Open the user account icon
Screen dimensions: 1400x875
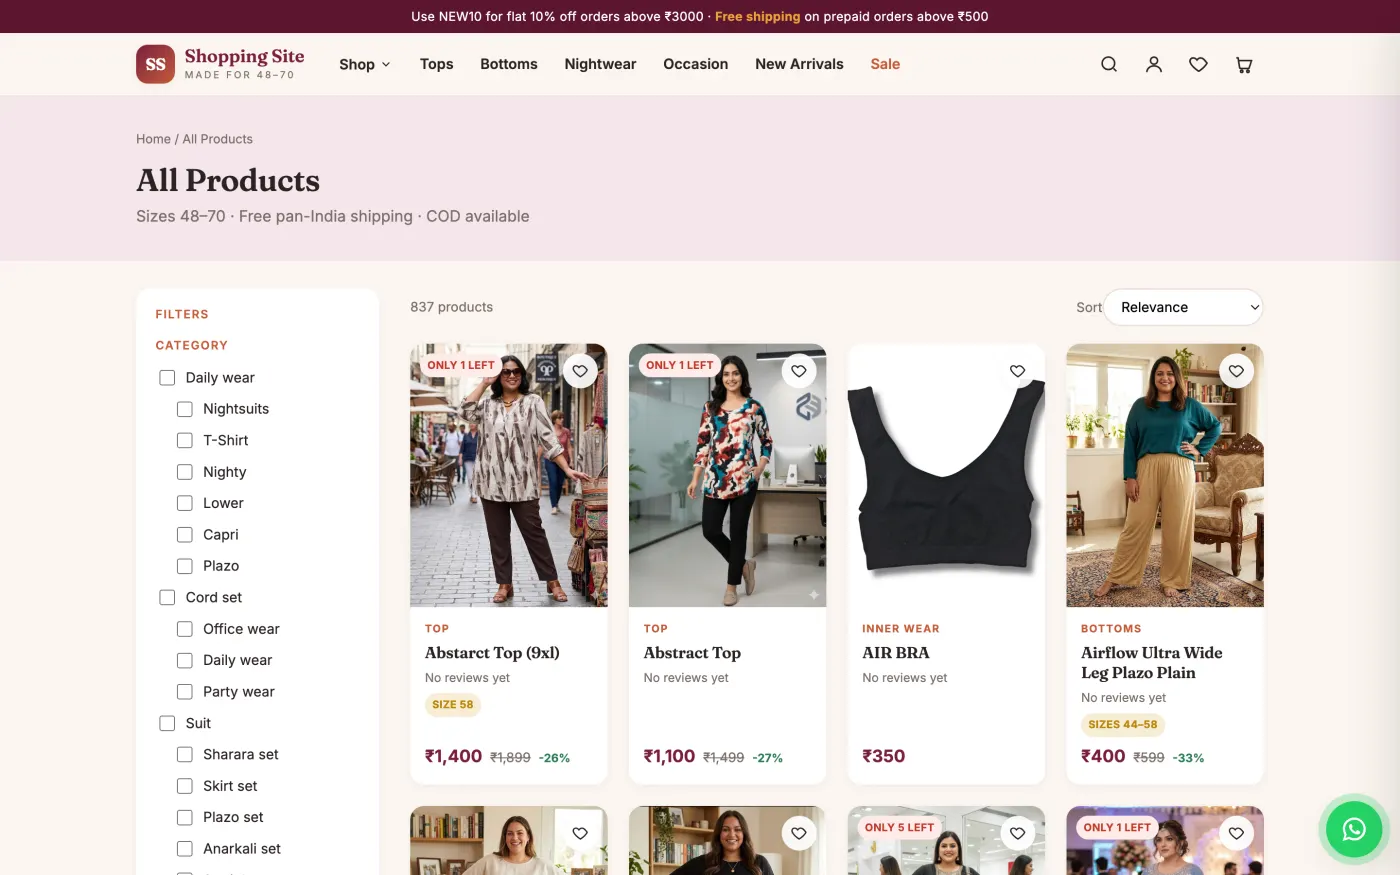[1154, 64]
